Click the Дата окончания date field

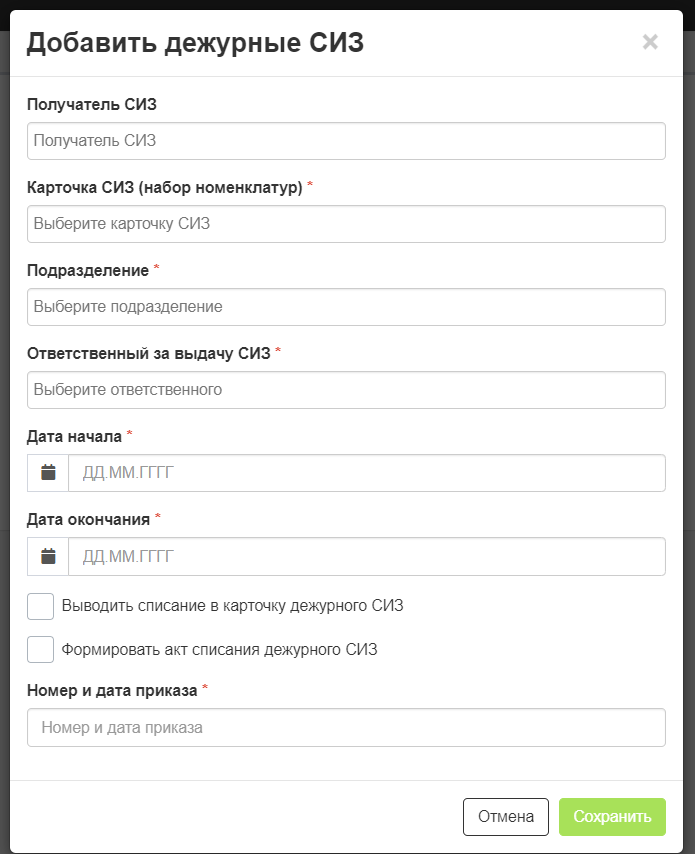367,556
